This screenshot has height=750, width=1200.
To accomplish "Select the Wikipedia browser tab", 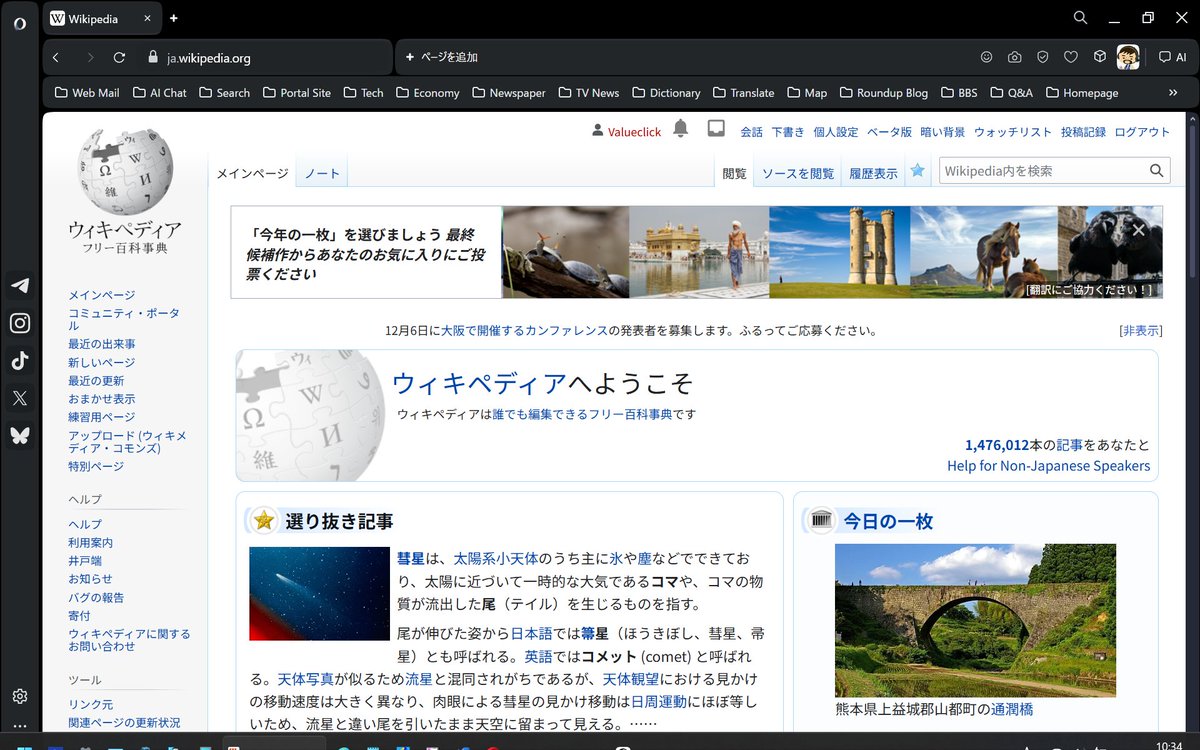I will 102,18.
